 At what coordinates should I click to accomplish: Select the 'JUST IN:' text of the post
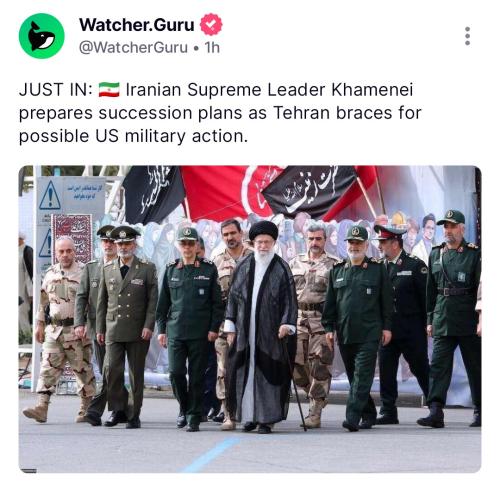click(x=56, y=90)
